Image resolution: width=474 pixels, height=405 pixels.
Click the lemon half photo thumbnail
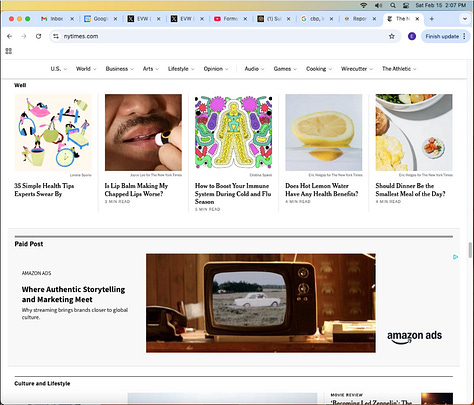(324, 132)
